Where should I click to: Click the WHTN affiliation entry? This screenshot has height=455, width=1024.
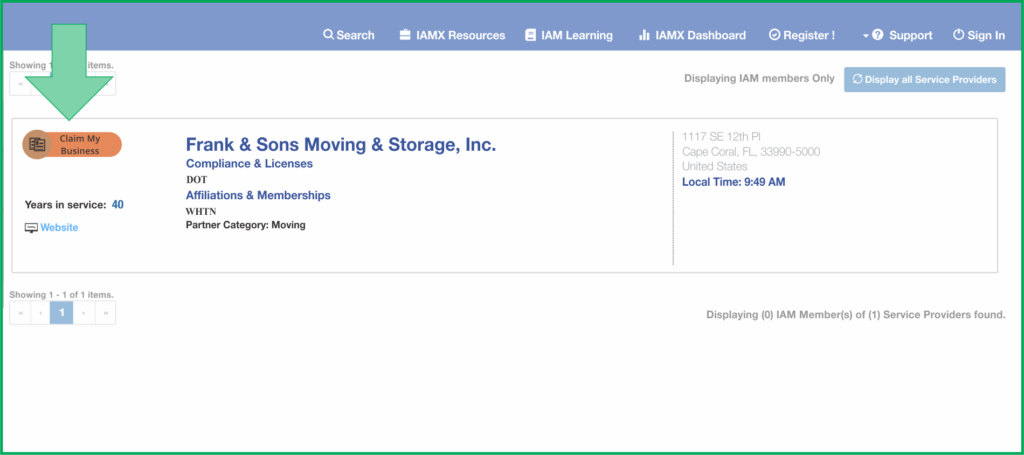(x=201, y=211)
